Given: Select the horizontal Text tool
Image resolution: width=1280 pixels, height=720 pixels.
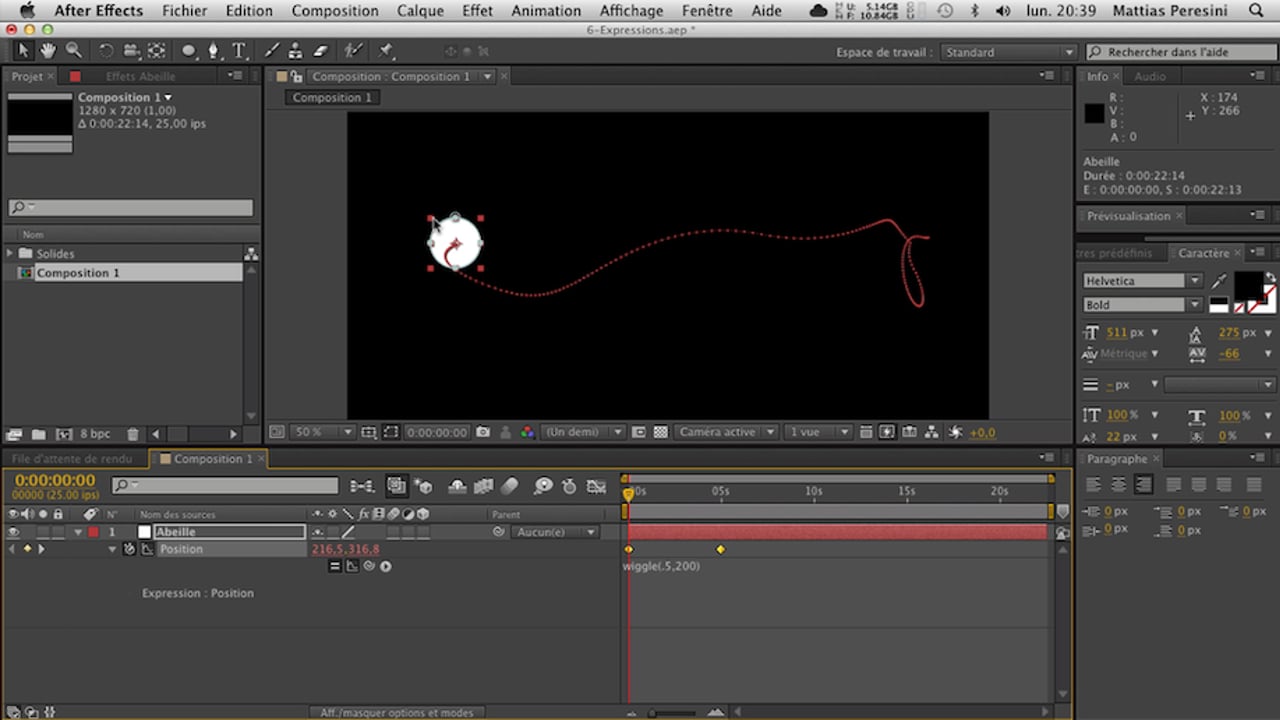Looking at the screenshot, I should click(x=239, y=50).
